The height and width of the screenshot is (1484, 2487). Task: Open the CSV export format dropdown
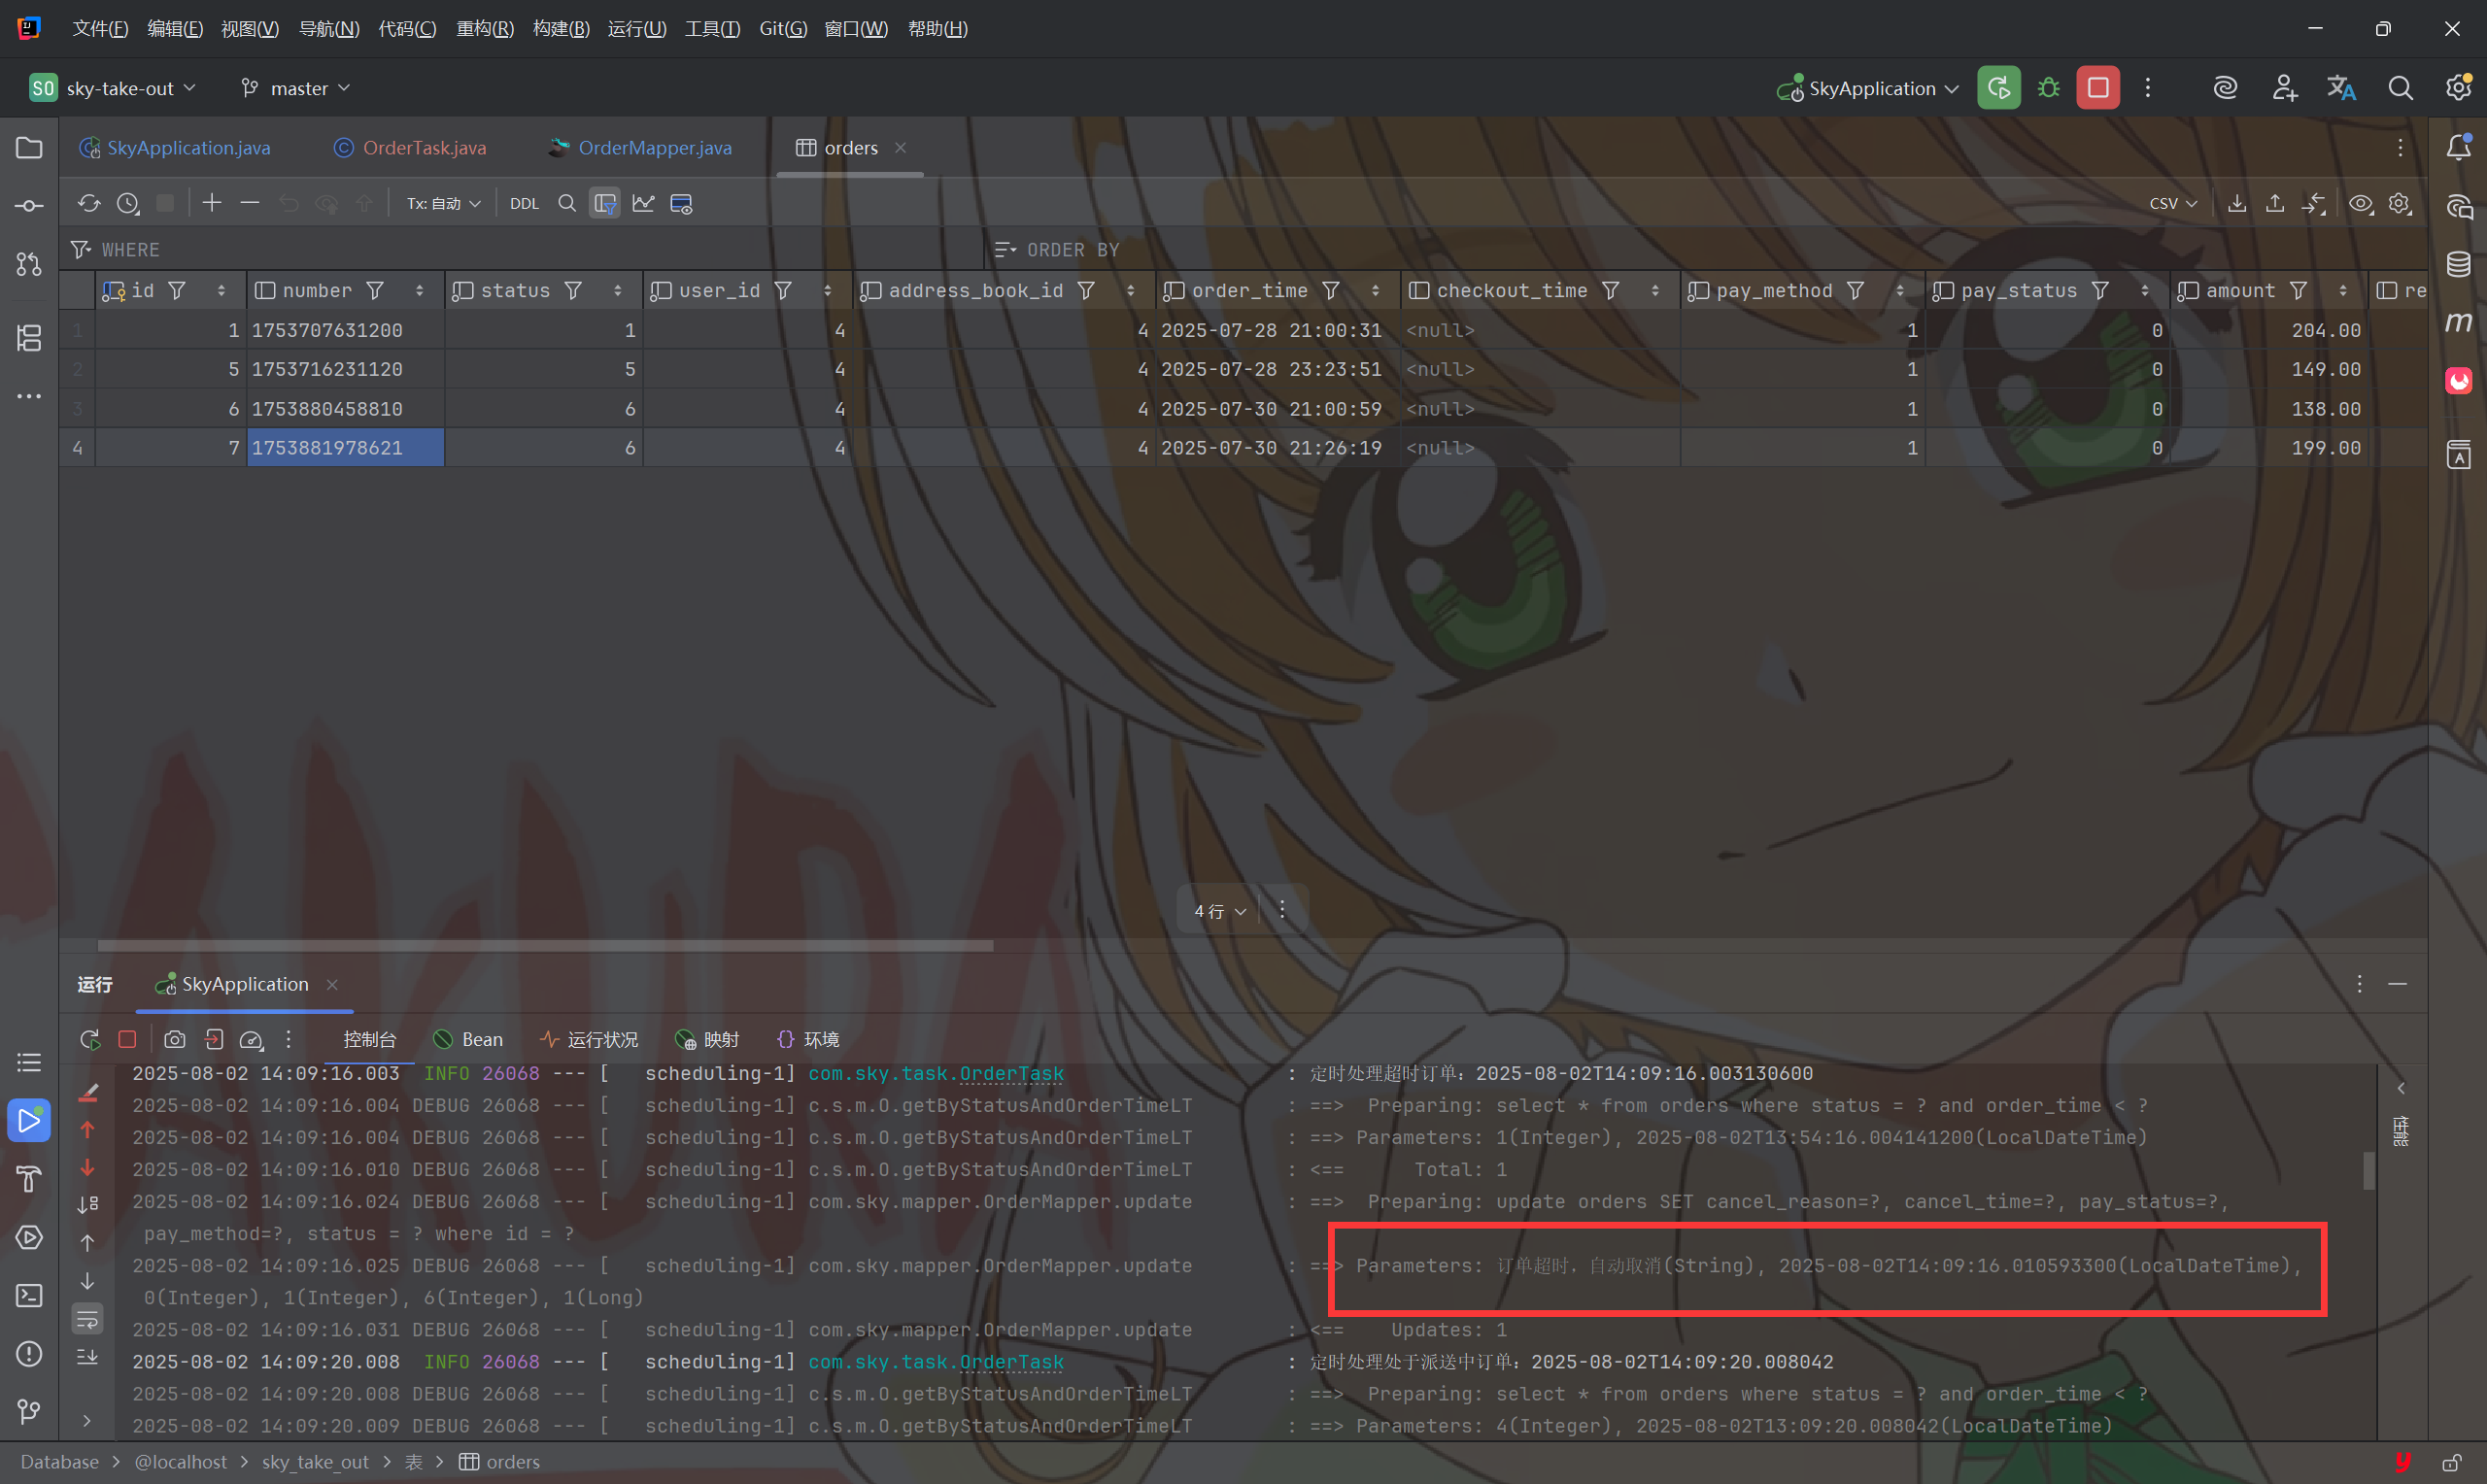[x=2172, y=204]
